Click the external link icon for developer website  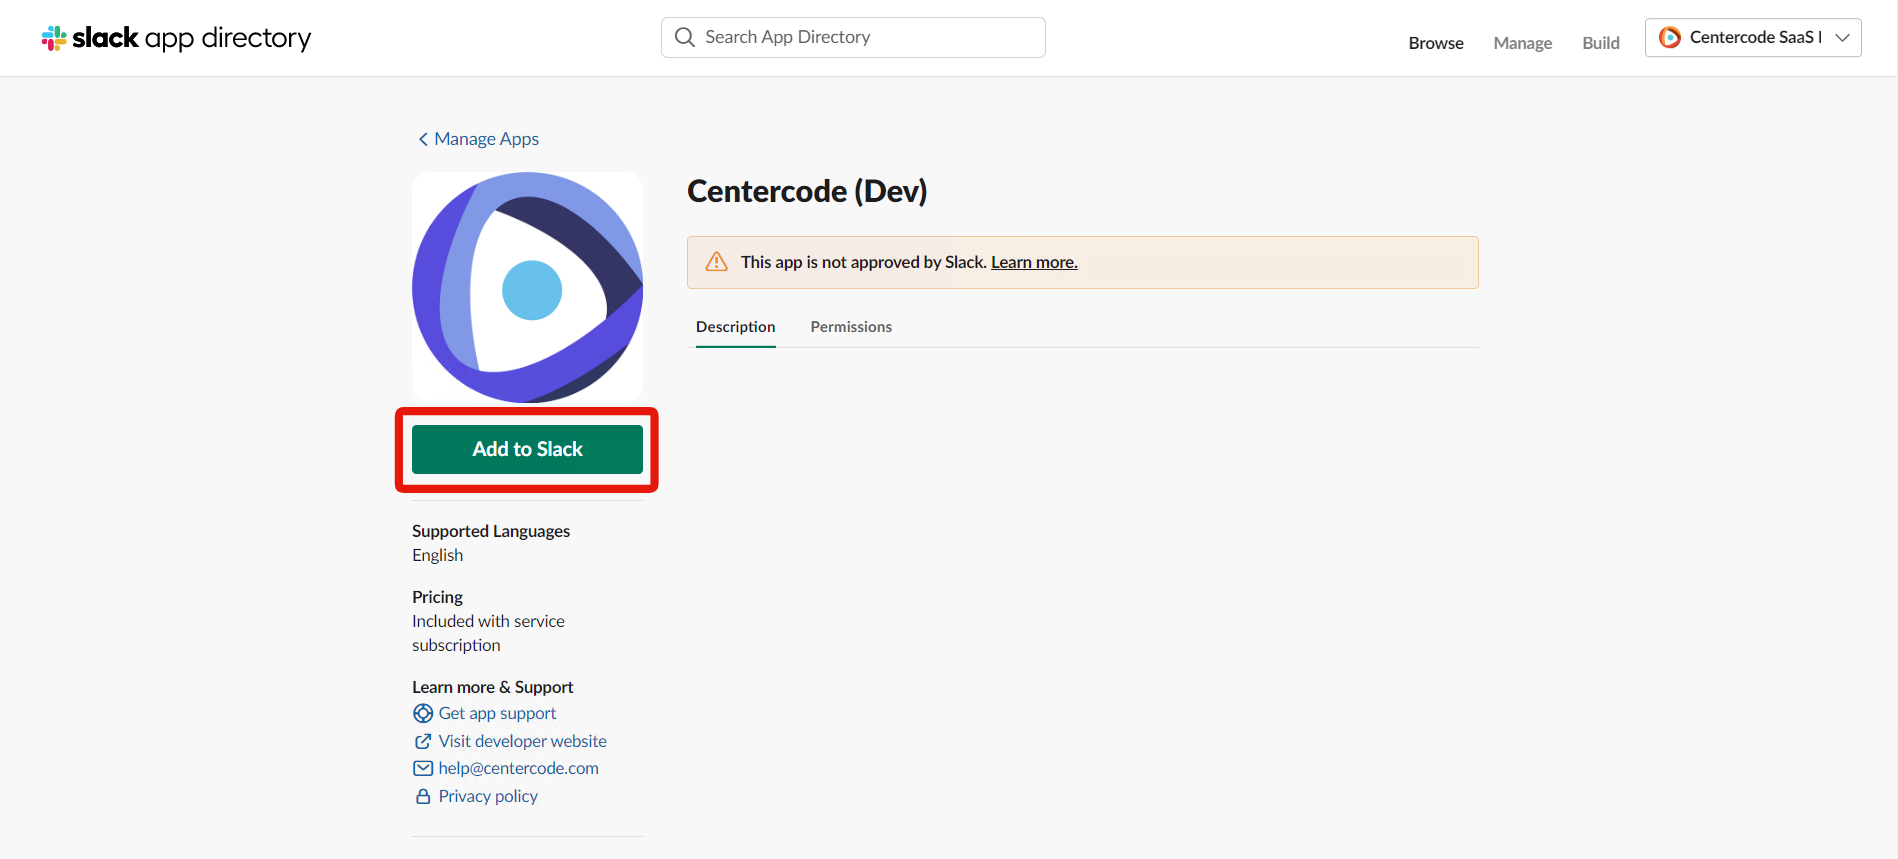pos(423,741)
